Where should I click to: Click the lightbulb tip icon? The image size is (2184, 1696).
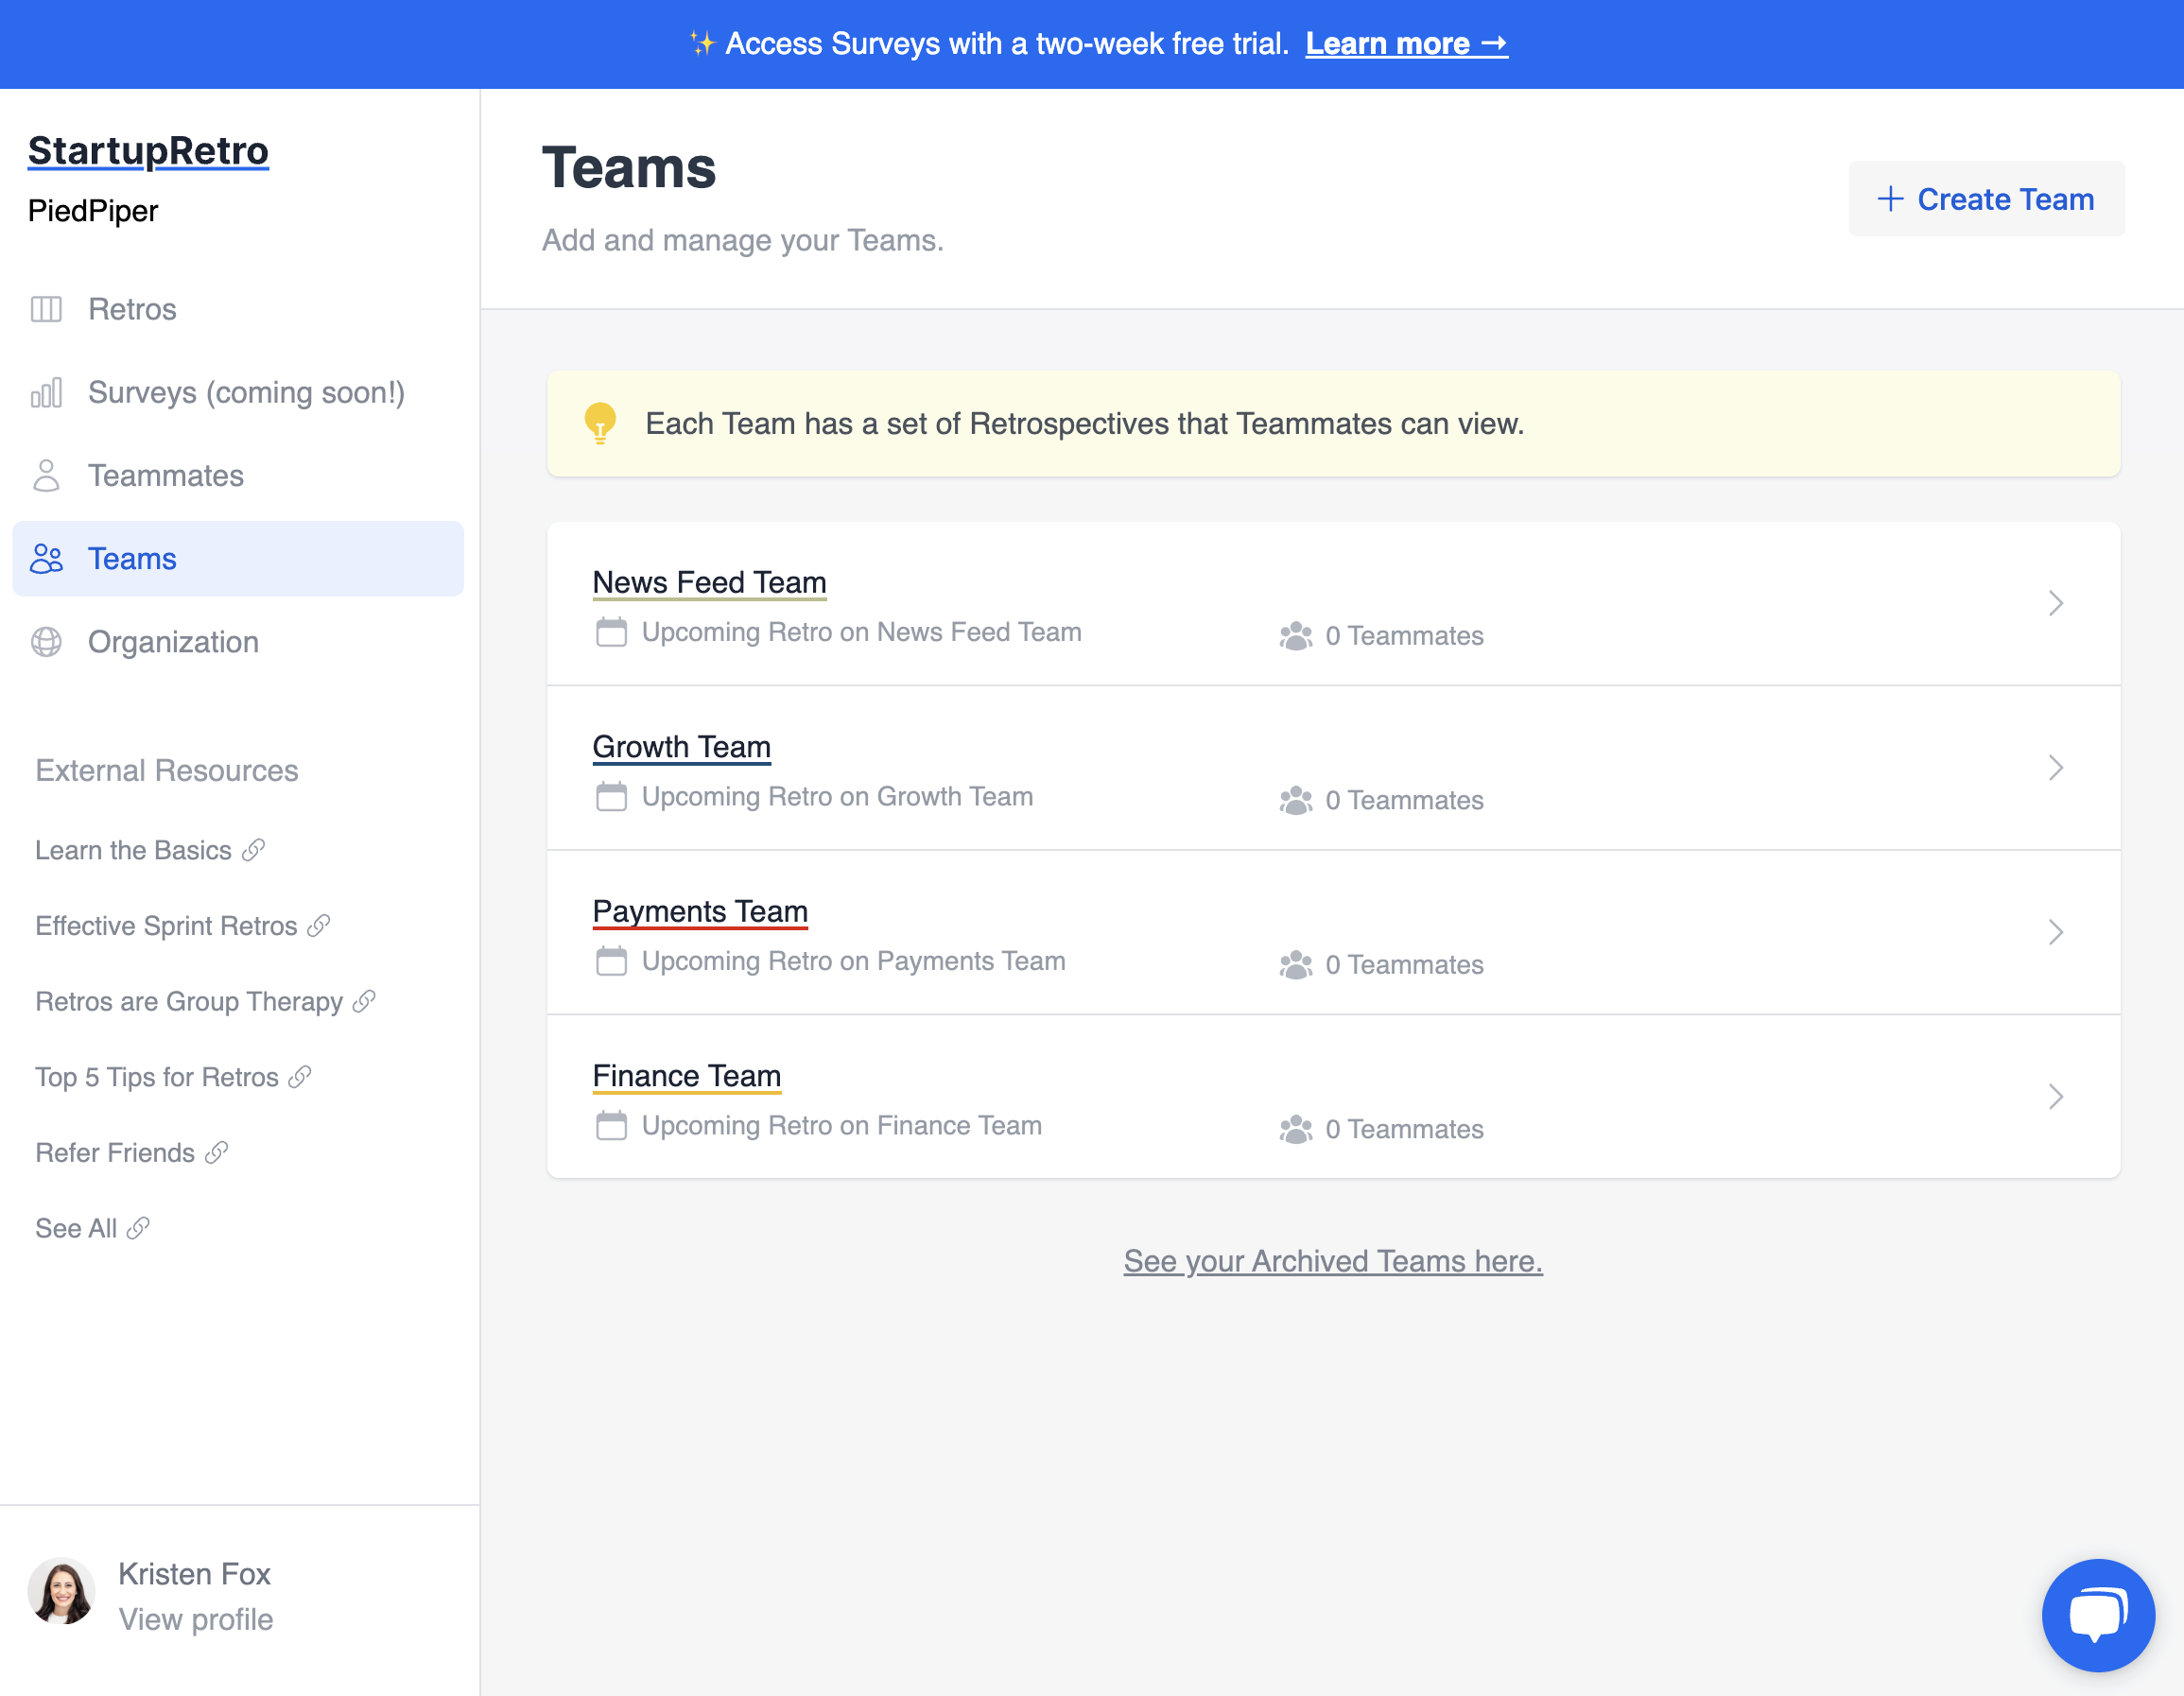coord(600,424)
